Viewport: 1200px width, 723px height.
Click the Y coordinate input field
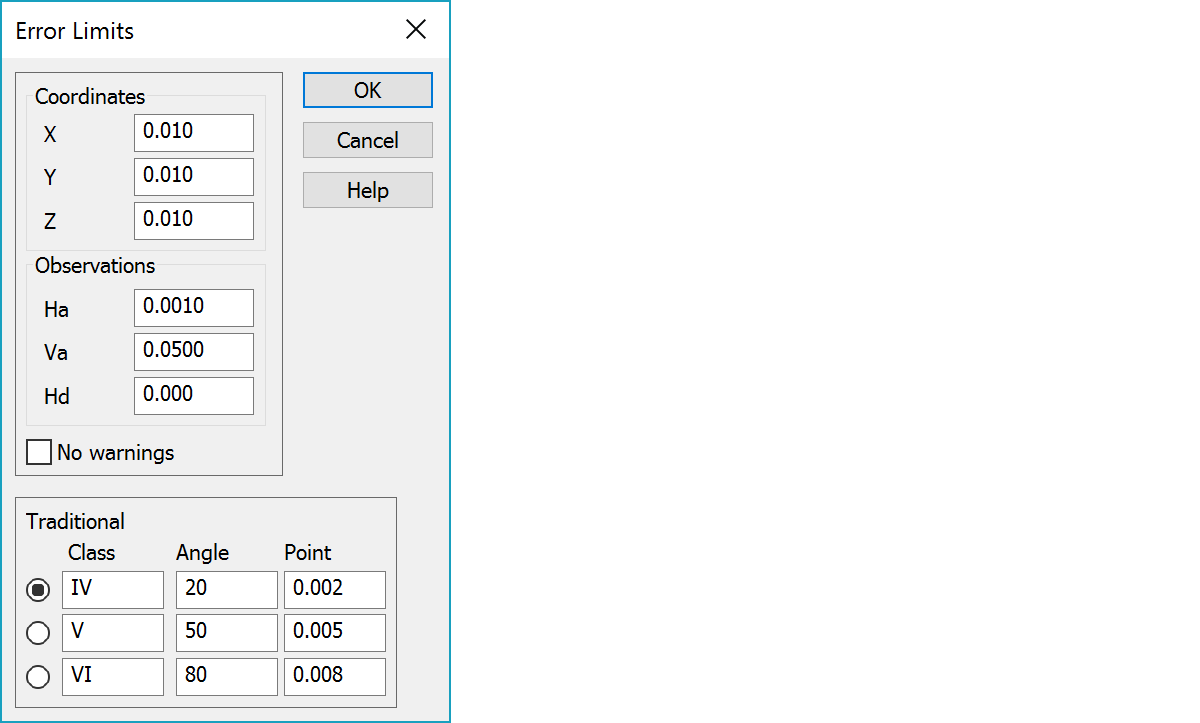[194, 177]
